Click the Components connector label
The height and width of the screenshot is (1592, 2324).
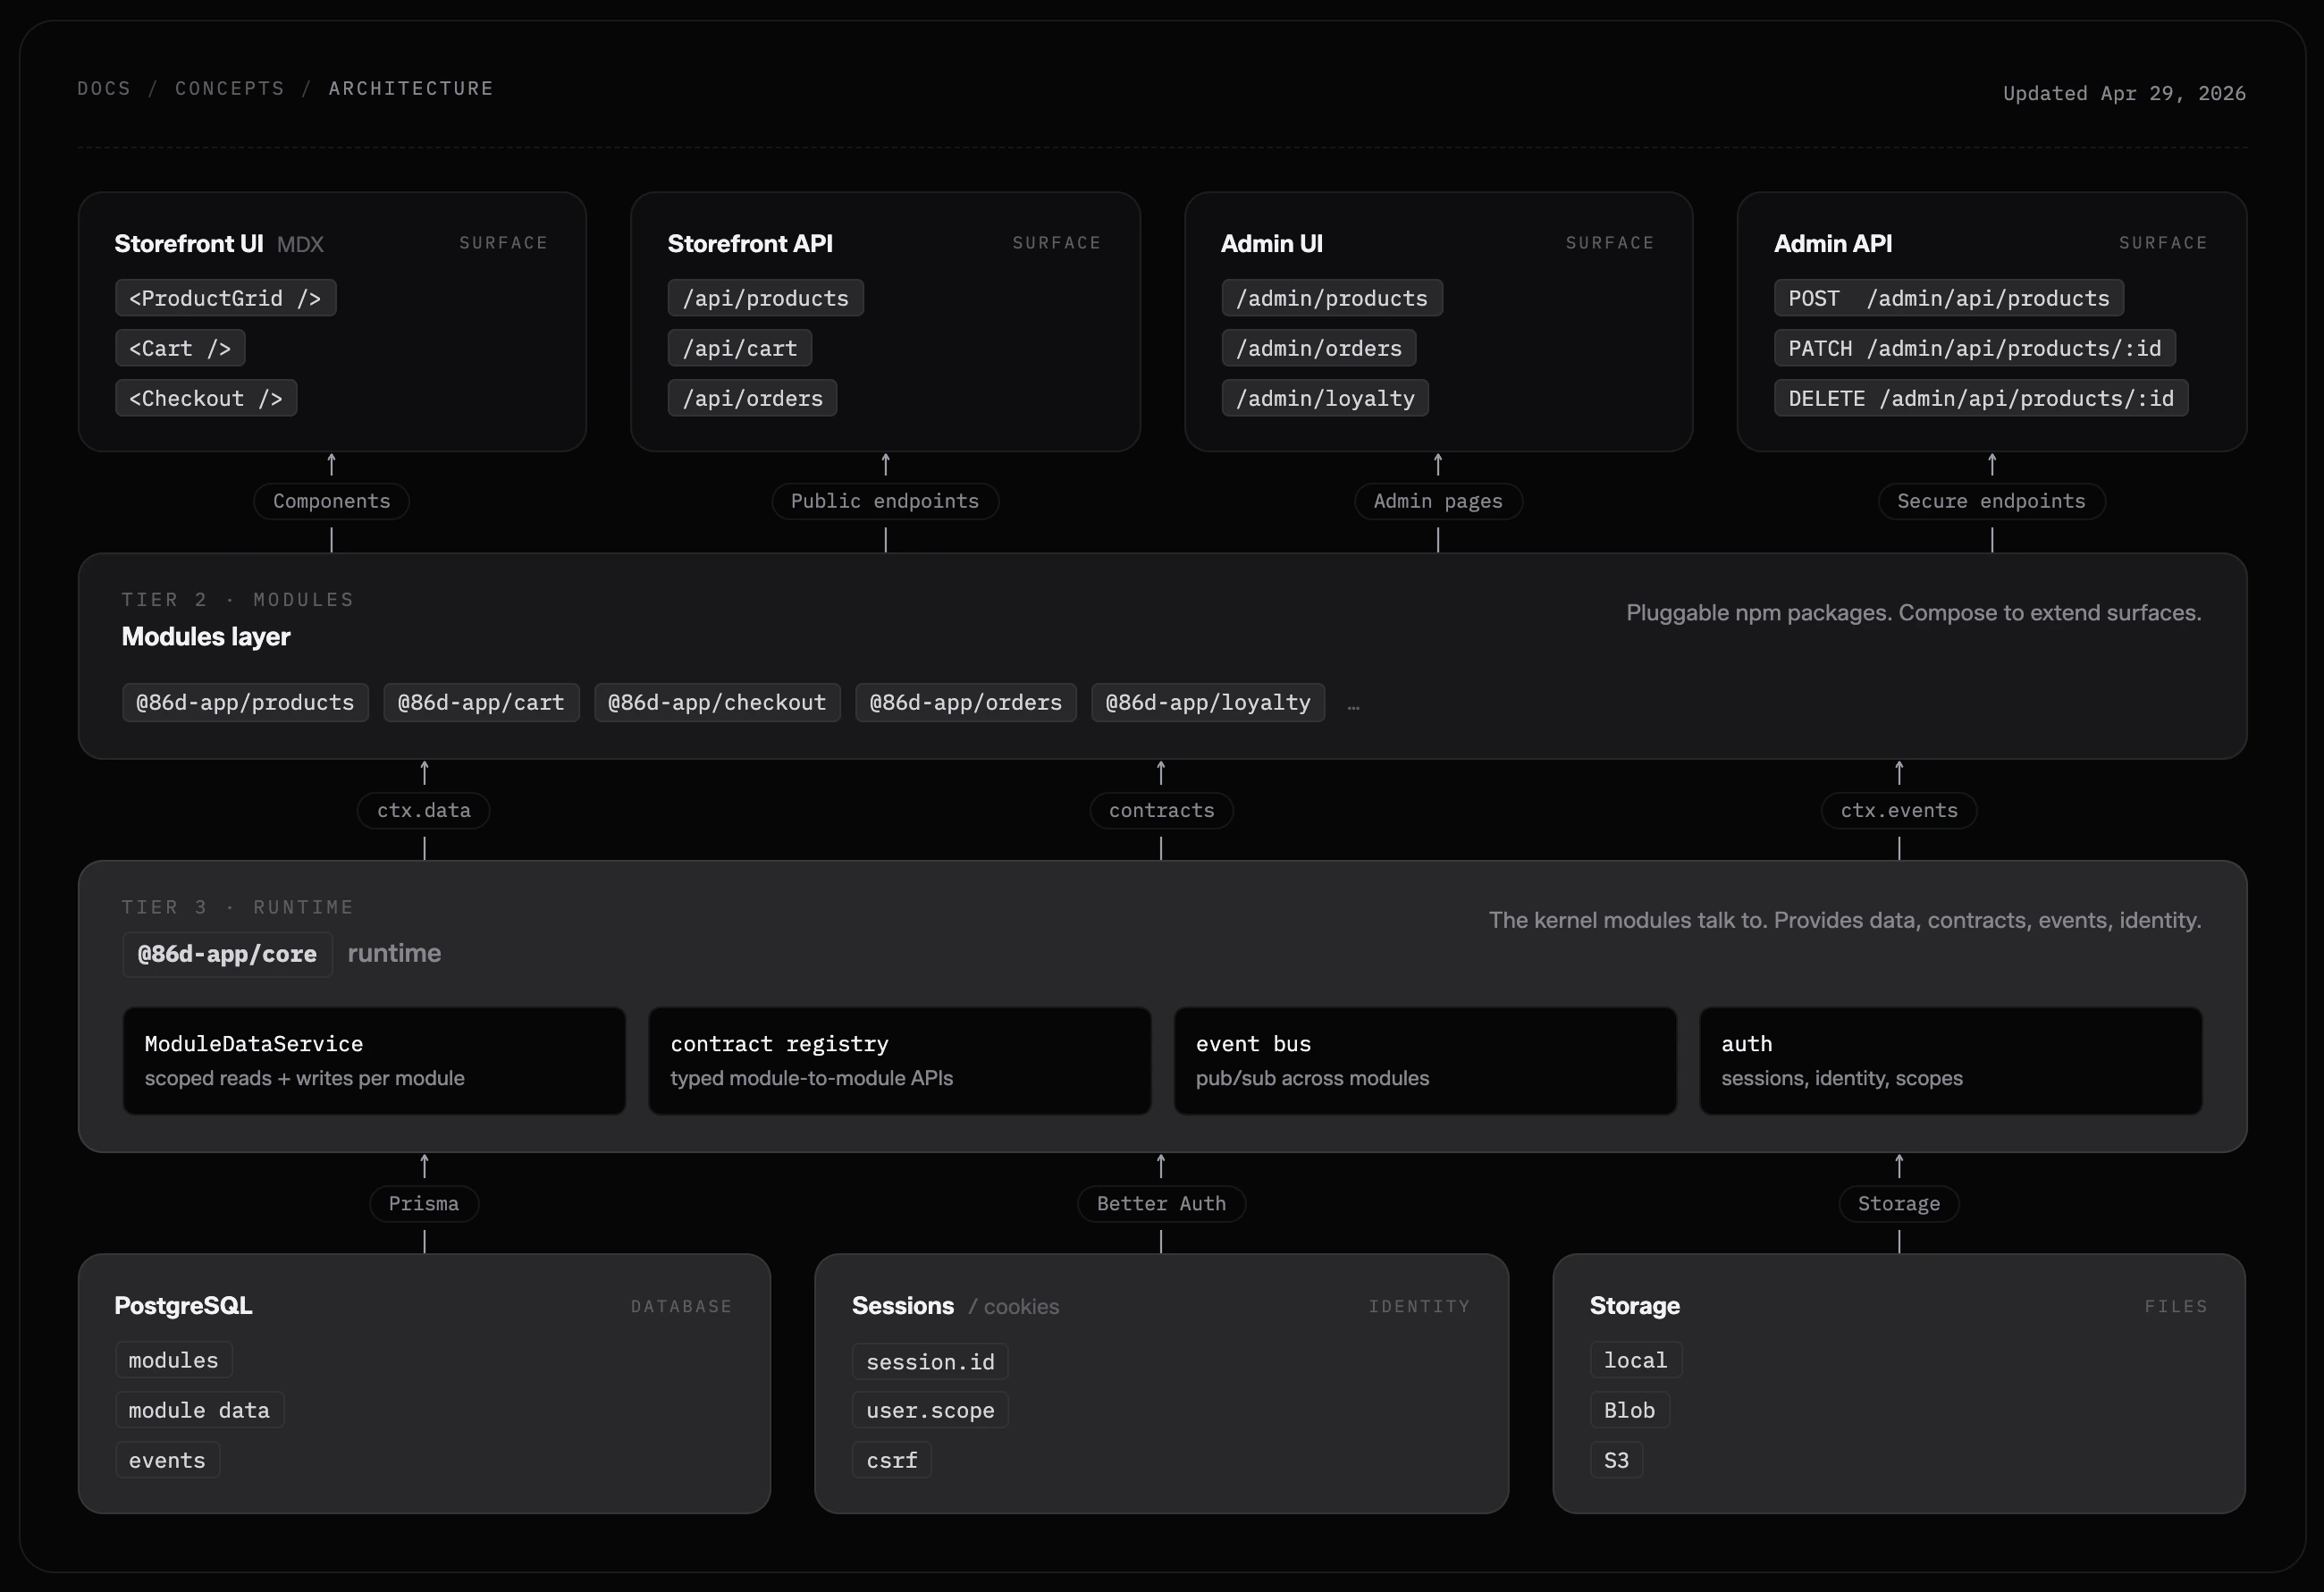331,501
